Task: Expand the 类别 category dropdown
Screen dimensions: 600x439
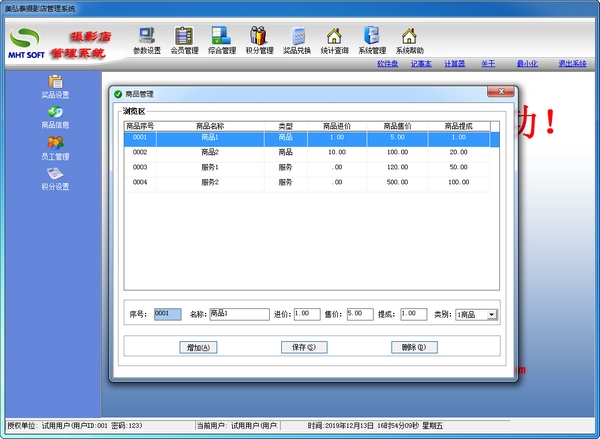Action: [491, 314]
